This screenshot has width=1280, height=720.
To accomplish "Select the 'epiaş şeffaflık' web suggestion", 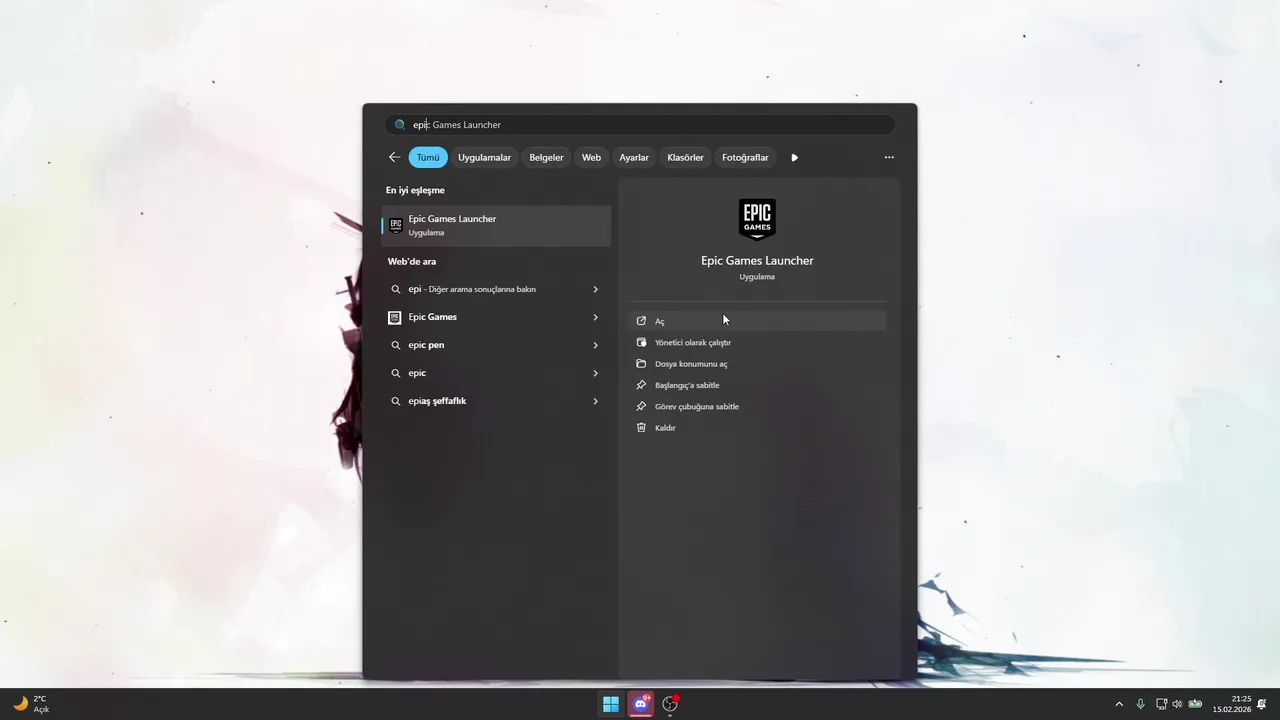I will coord(496,401).
